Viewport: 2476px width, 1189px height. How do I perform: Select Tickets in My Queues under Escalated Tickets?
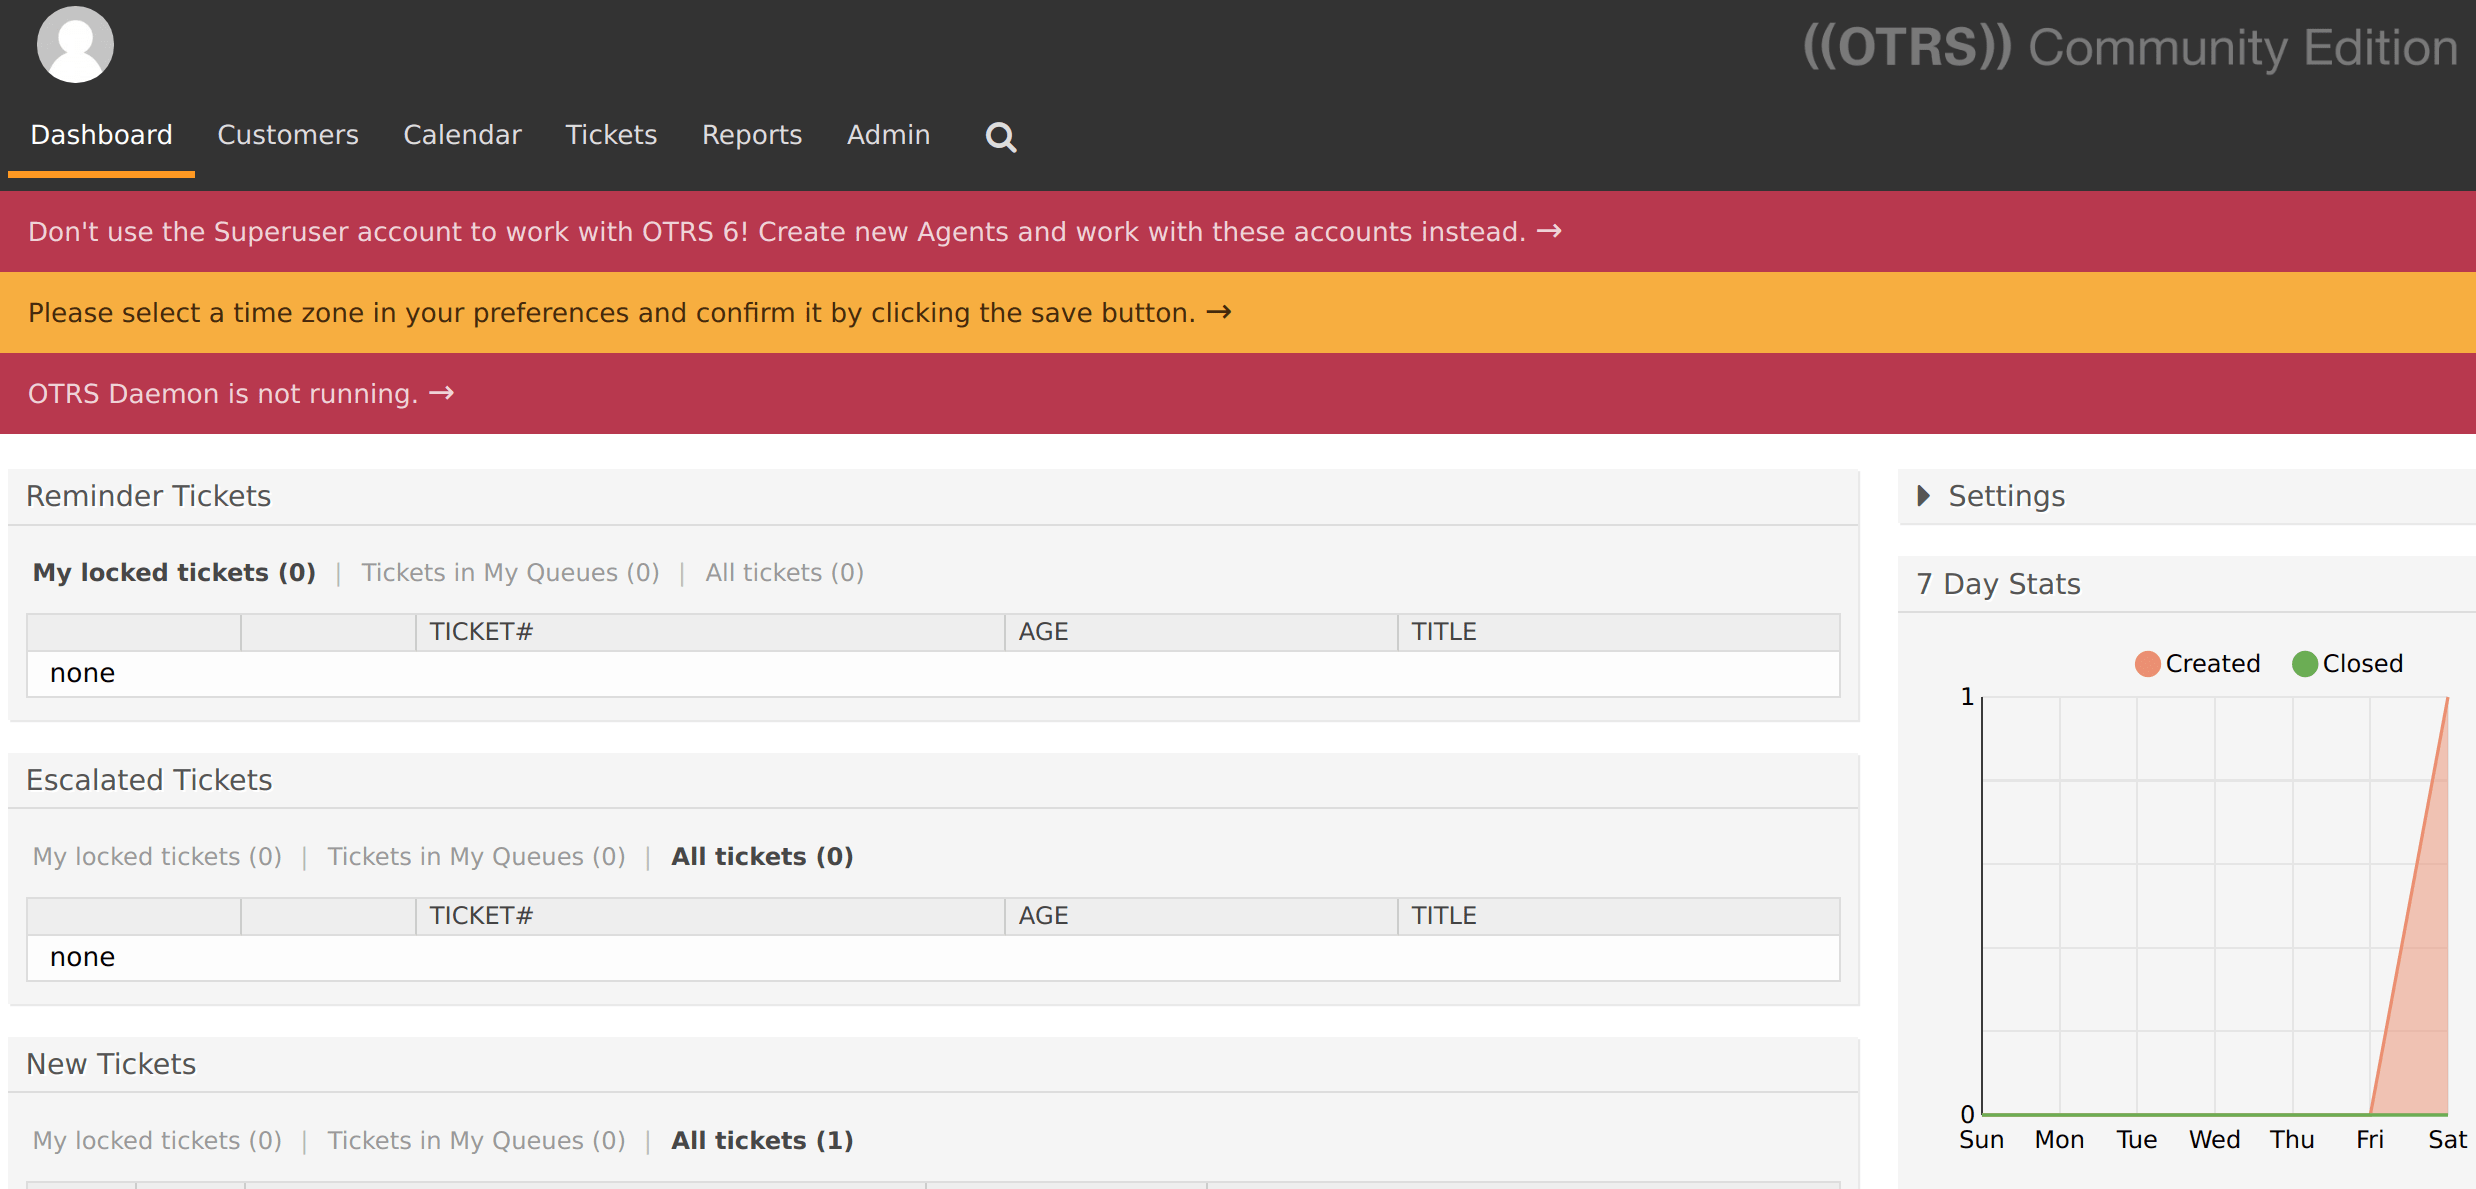476,857
